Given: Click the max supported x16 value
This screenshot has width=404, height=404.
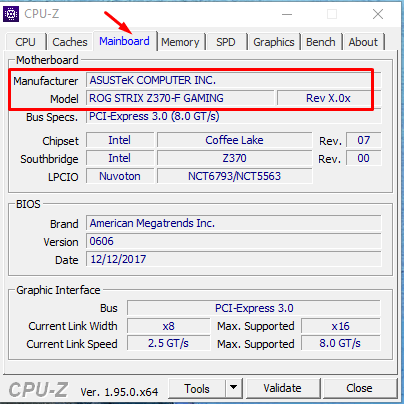Looking at the screenshot, I should [x=341, y=326].
